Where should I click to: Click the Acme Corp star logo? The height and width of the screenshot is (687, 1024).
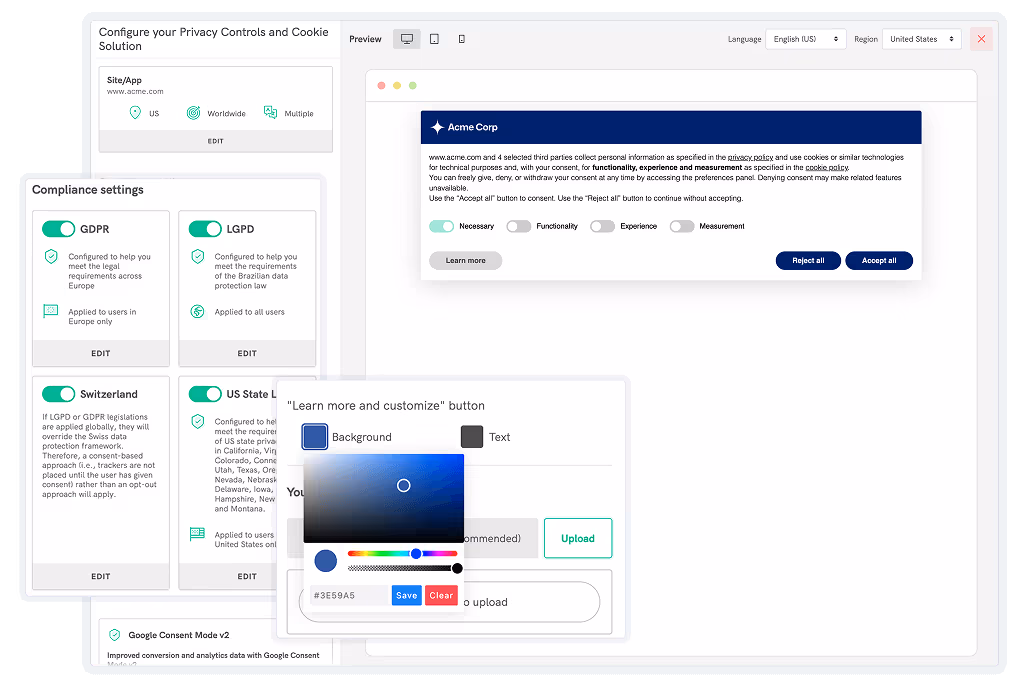point(437,127)
